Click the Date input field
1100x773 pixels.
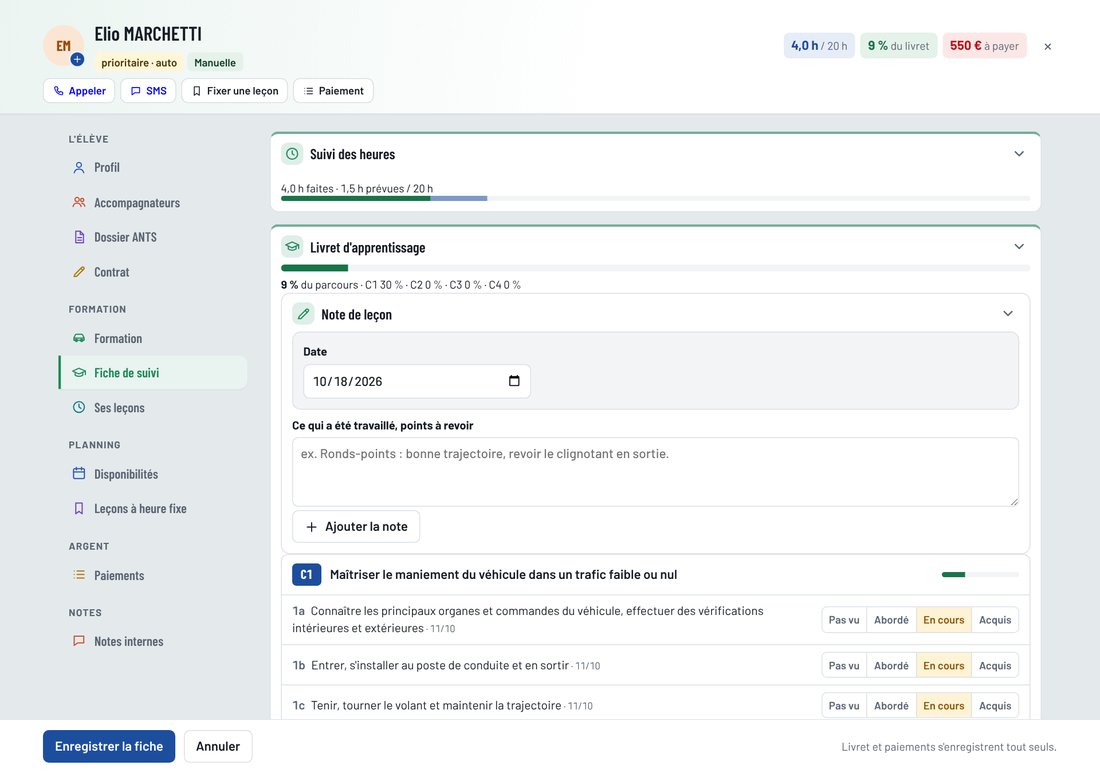coord(417,381)
